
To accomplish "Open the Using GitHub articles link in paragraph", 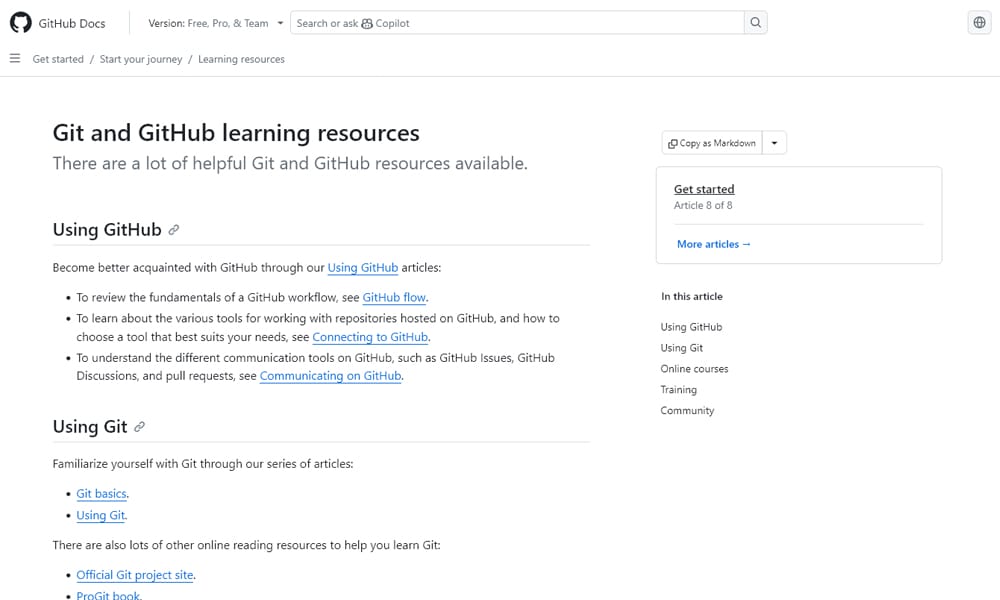I will 363,268.
